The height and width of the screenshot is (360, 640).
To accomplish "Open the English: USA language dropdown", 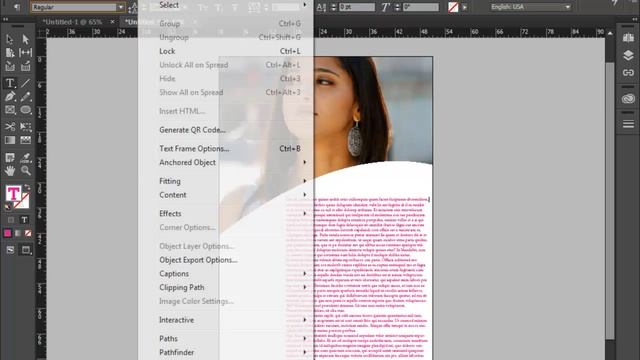I will (530, 7).
